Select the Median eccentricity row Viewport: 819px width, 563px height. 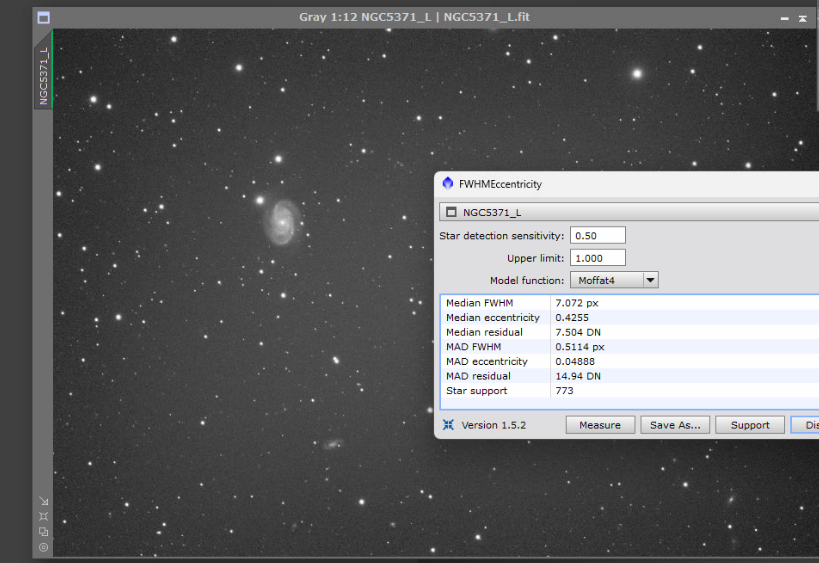tap(630, 318)
